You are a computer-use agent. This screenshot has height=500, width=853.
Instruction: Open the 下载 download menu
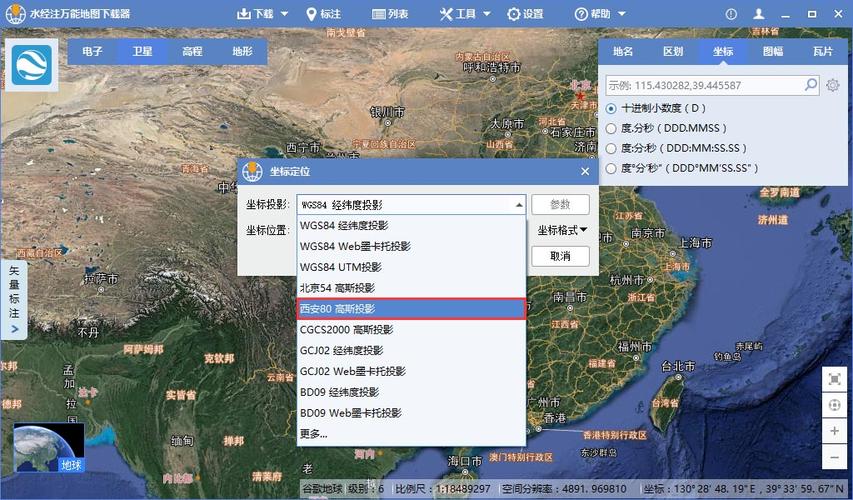pyautogui.click(x=263, y=14)
